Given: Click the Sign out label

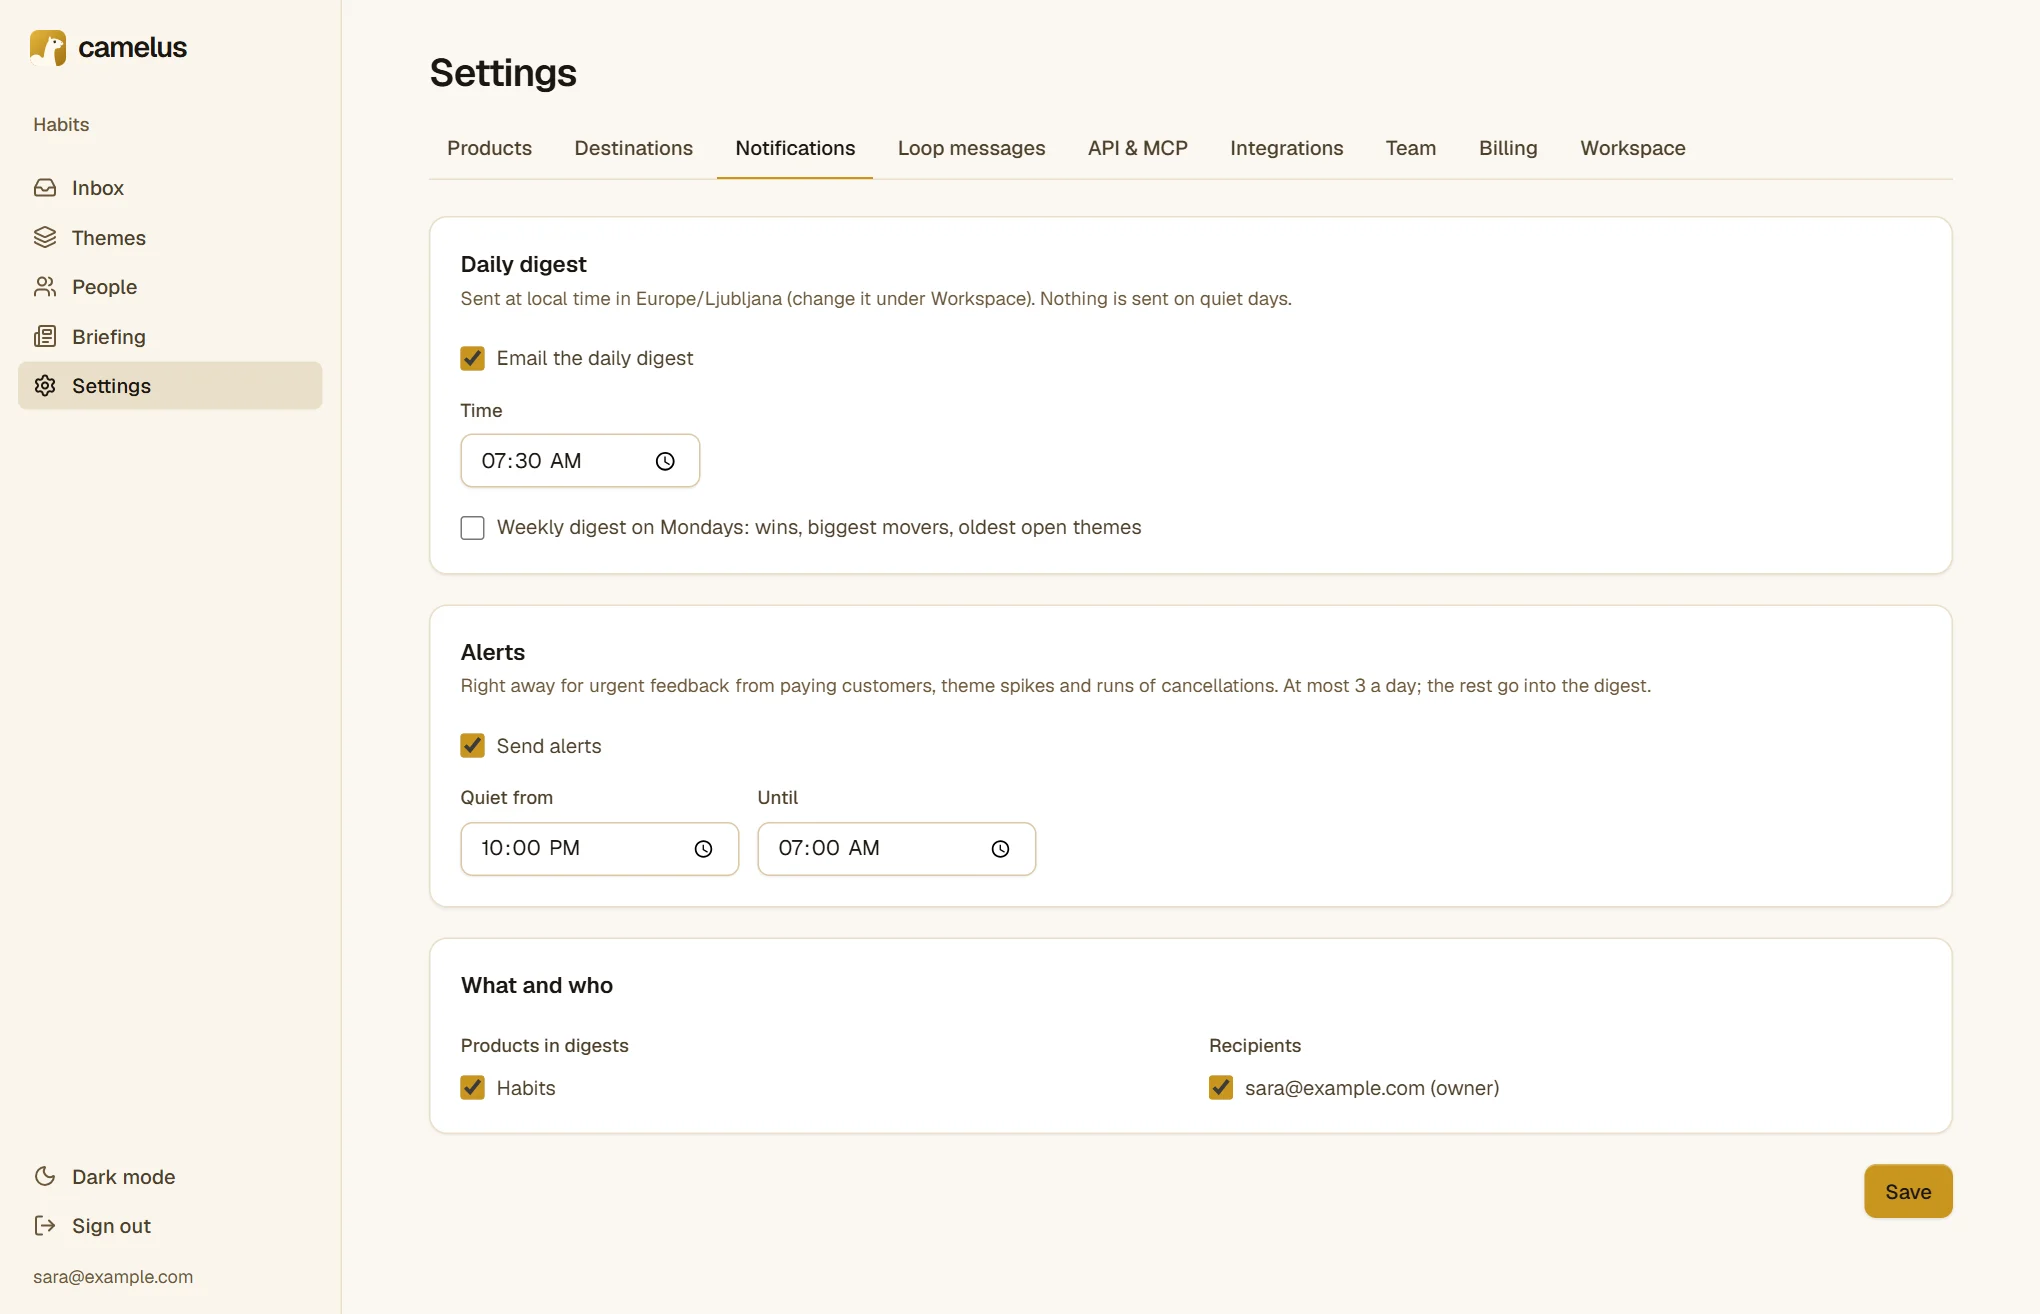Looking at the screenshot, I should coord(111,1226).
